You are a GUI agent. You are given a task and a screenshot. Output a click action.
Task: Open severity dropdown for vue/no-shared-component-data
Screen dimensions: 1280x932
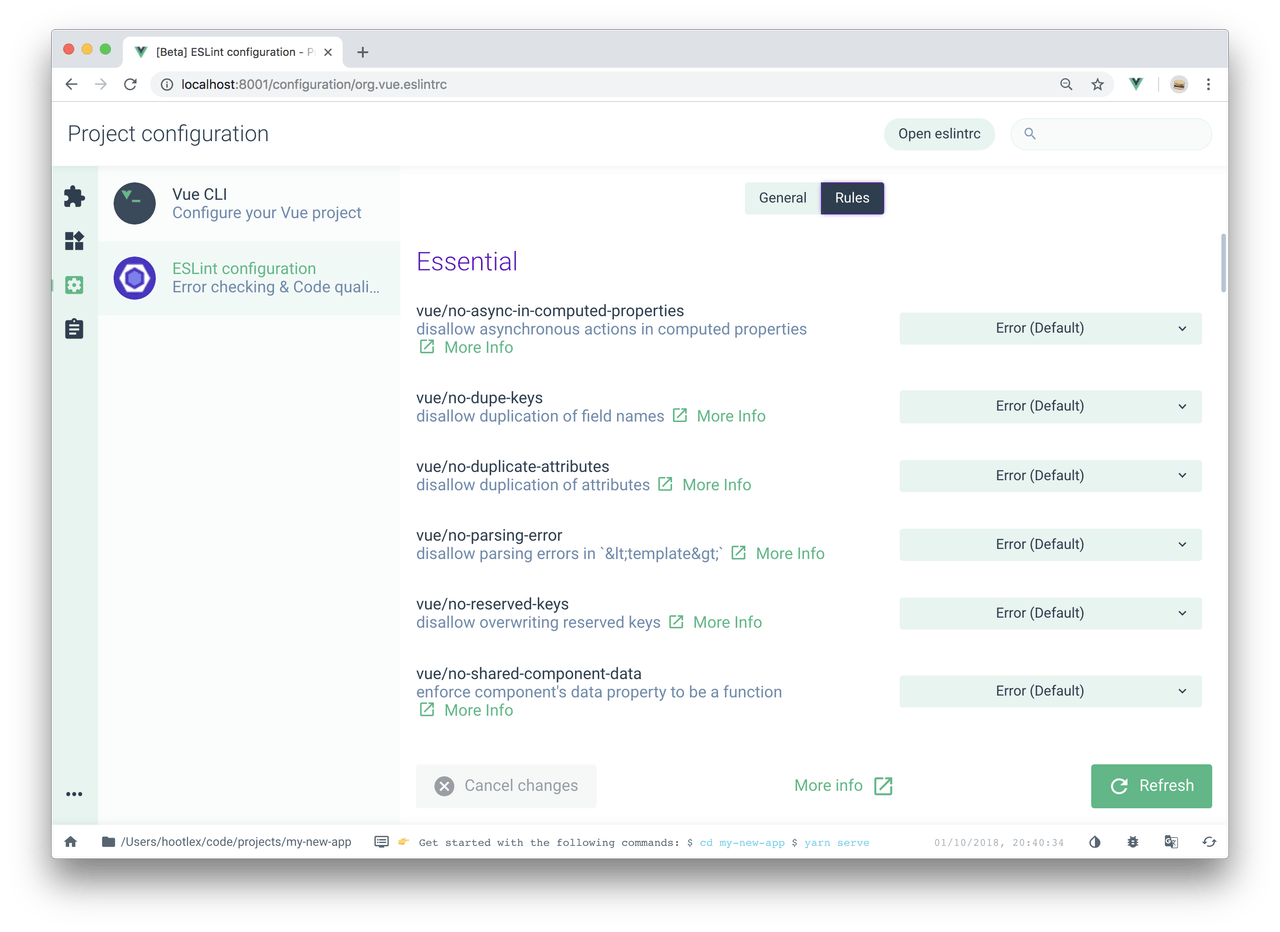coord(1050,691)
